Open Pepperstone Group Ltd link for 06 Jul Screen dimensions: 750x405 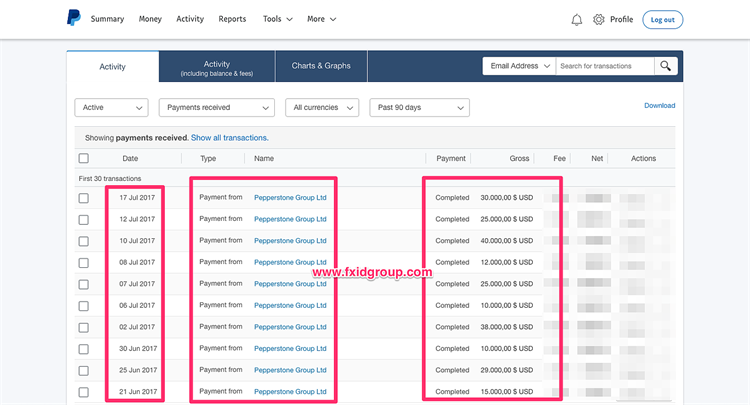290,305
